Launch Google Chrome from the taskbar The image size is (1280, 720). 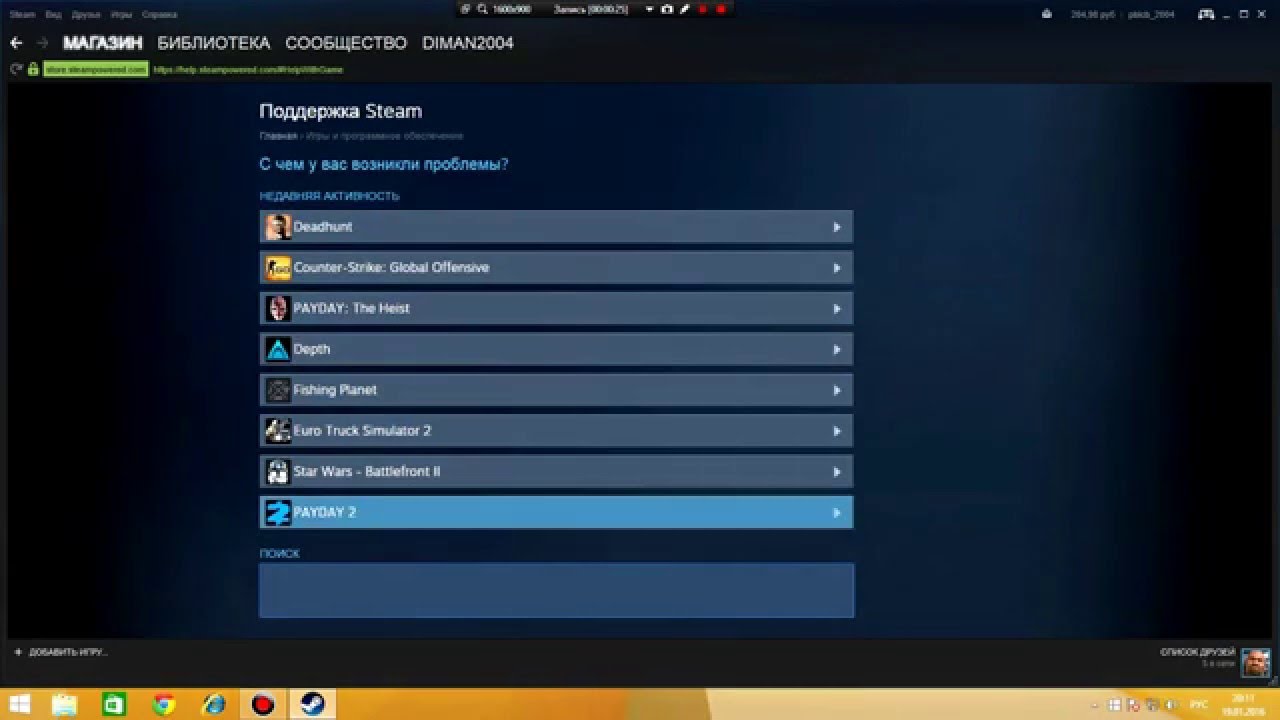click(x=164, y=704)
